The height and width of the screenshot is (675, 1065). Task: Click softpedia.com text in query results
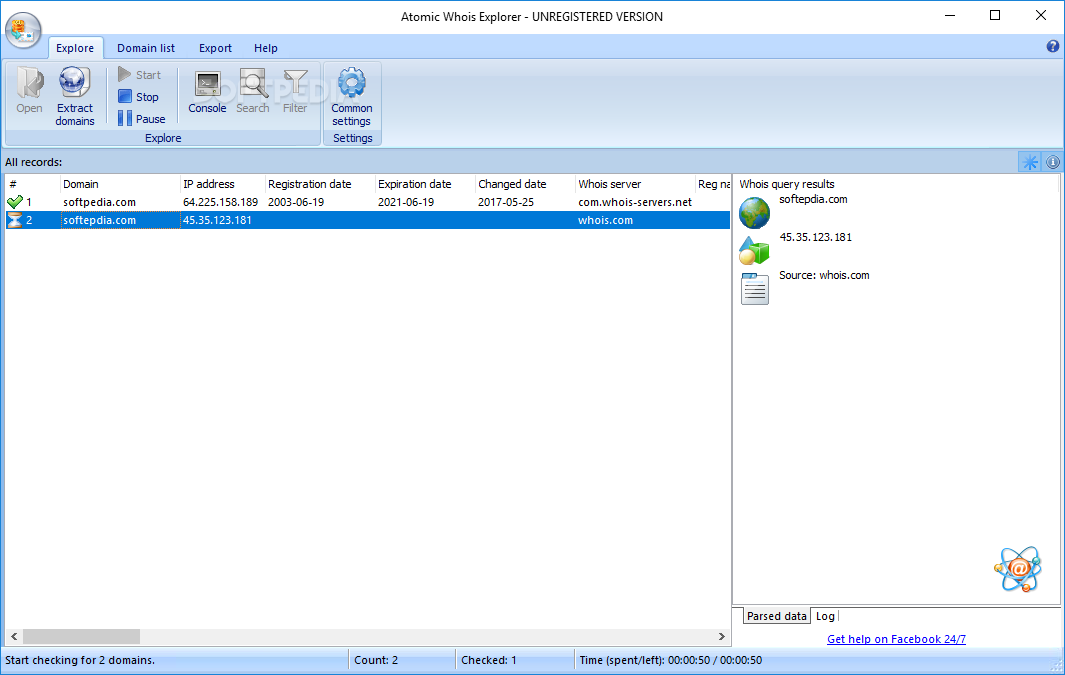(813, 199)
